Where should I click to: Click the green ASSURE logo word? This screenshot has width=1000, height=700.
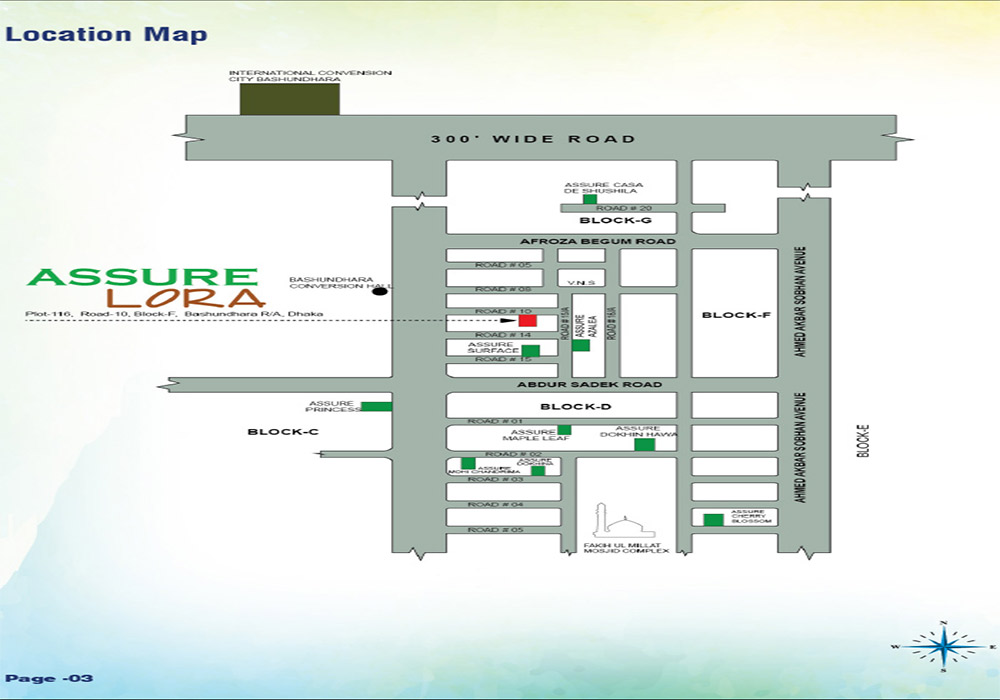(143, 277)
